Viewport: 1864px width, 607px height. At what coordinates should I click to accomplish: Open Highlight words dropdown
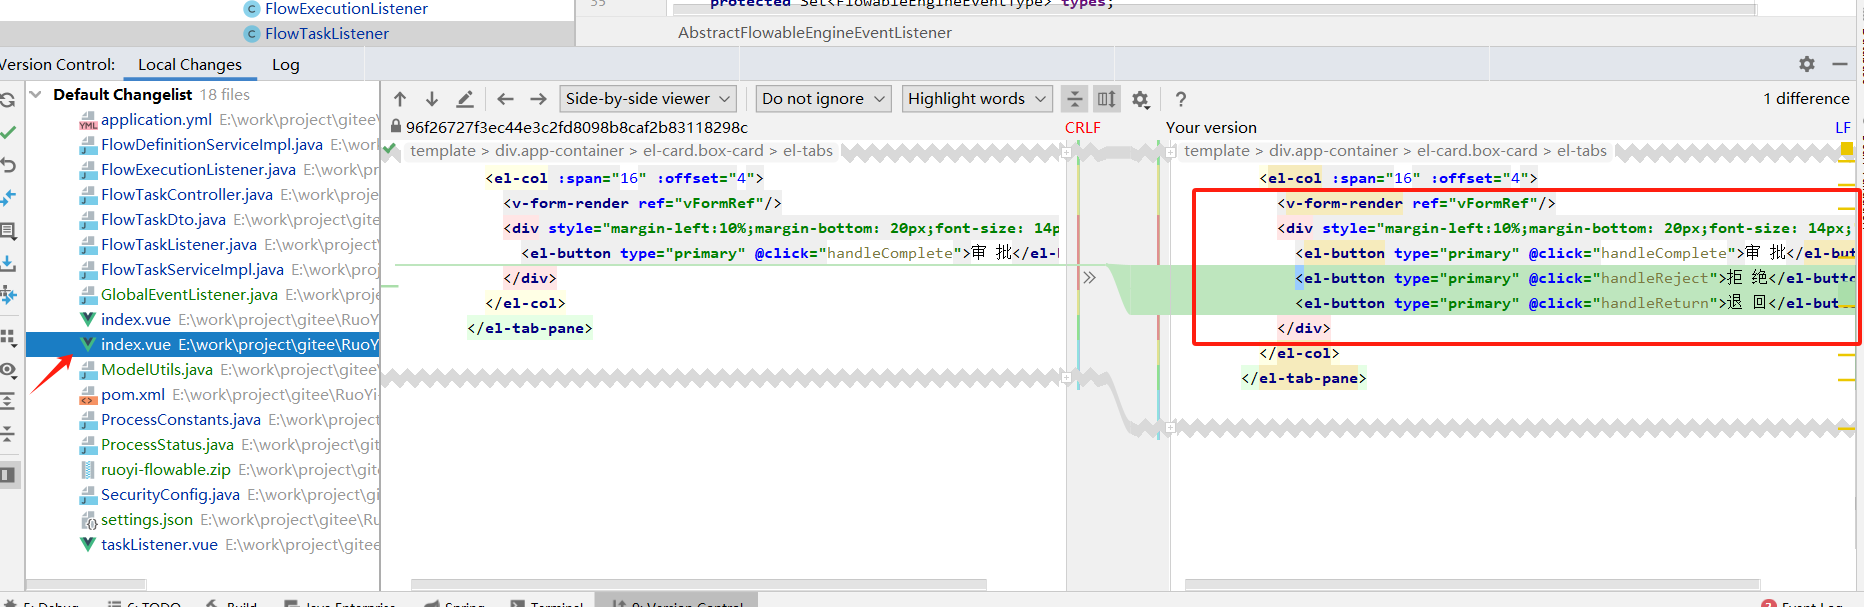977,99
